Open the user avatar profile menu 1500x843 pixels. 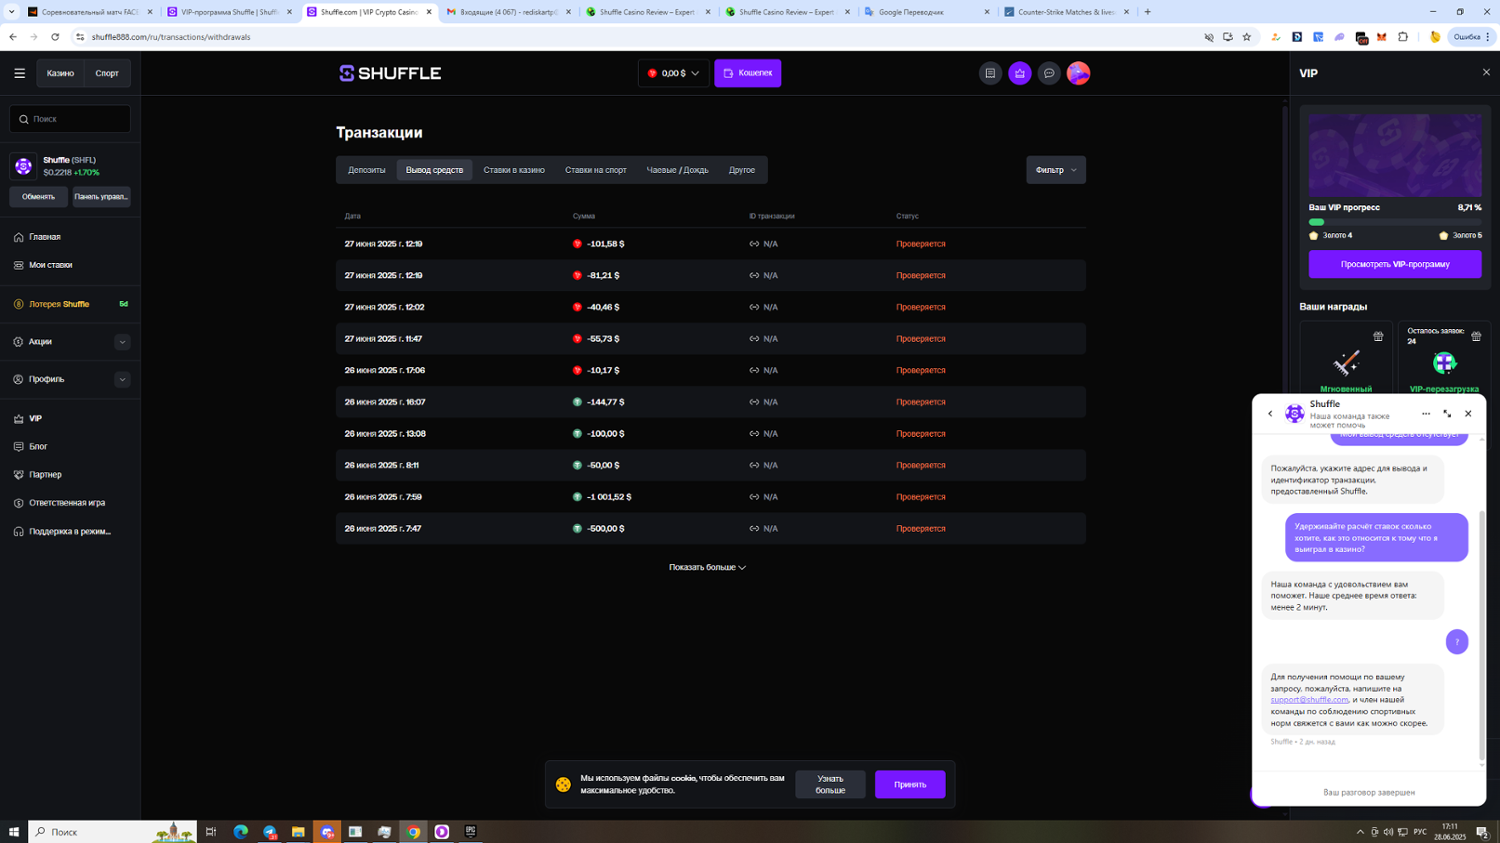(x=1078, y=73)
